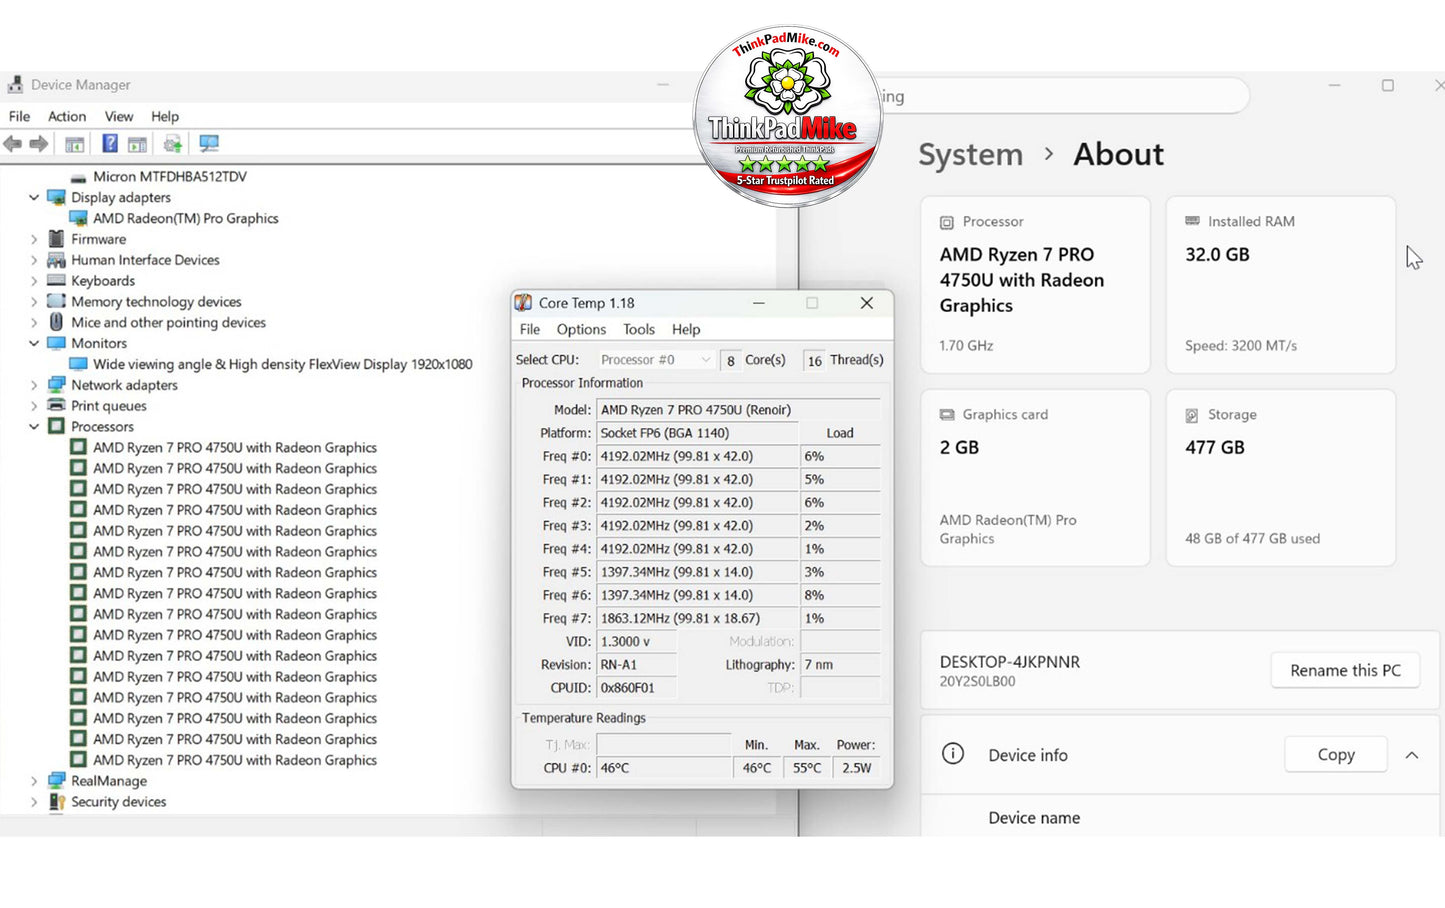Click the Graphics card icon in Settings

click(x=946, y=415)
